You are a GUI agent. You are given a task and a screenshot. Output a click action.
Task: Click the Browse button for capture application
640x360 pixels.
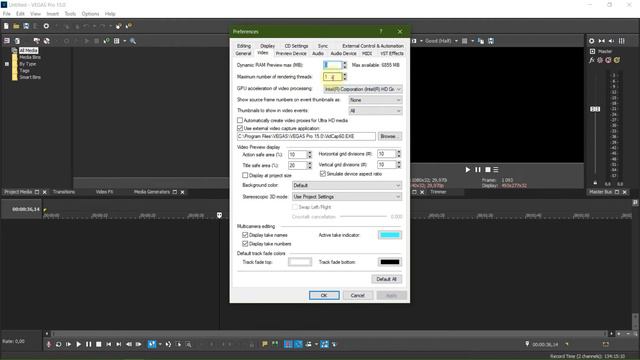pos(390,136)
